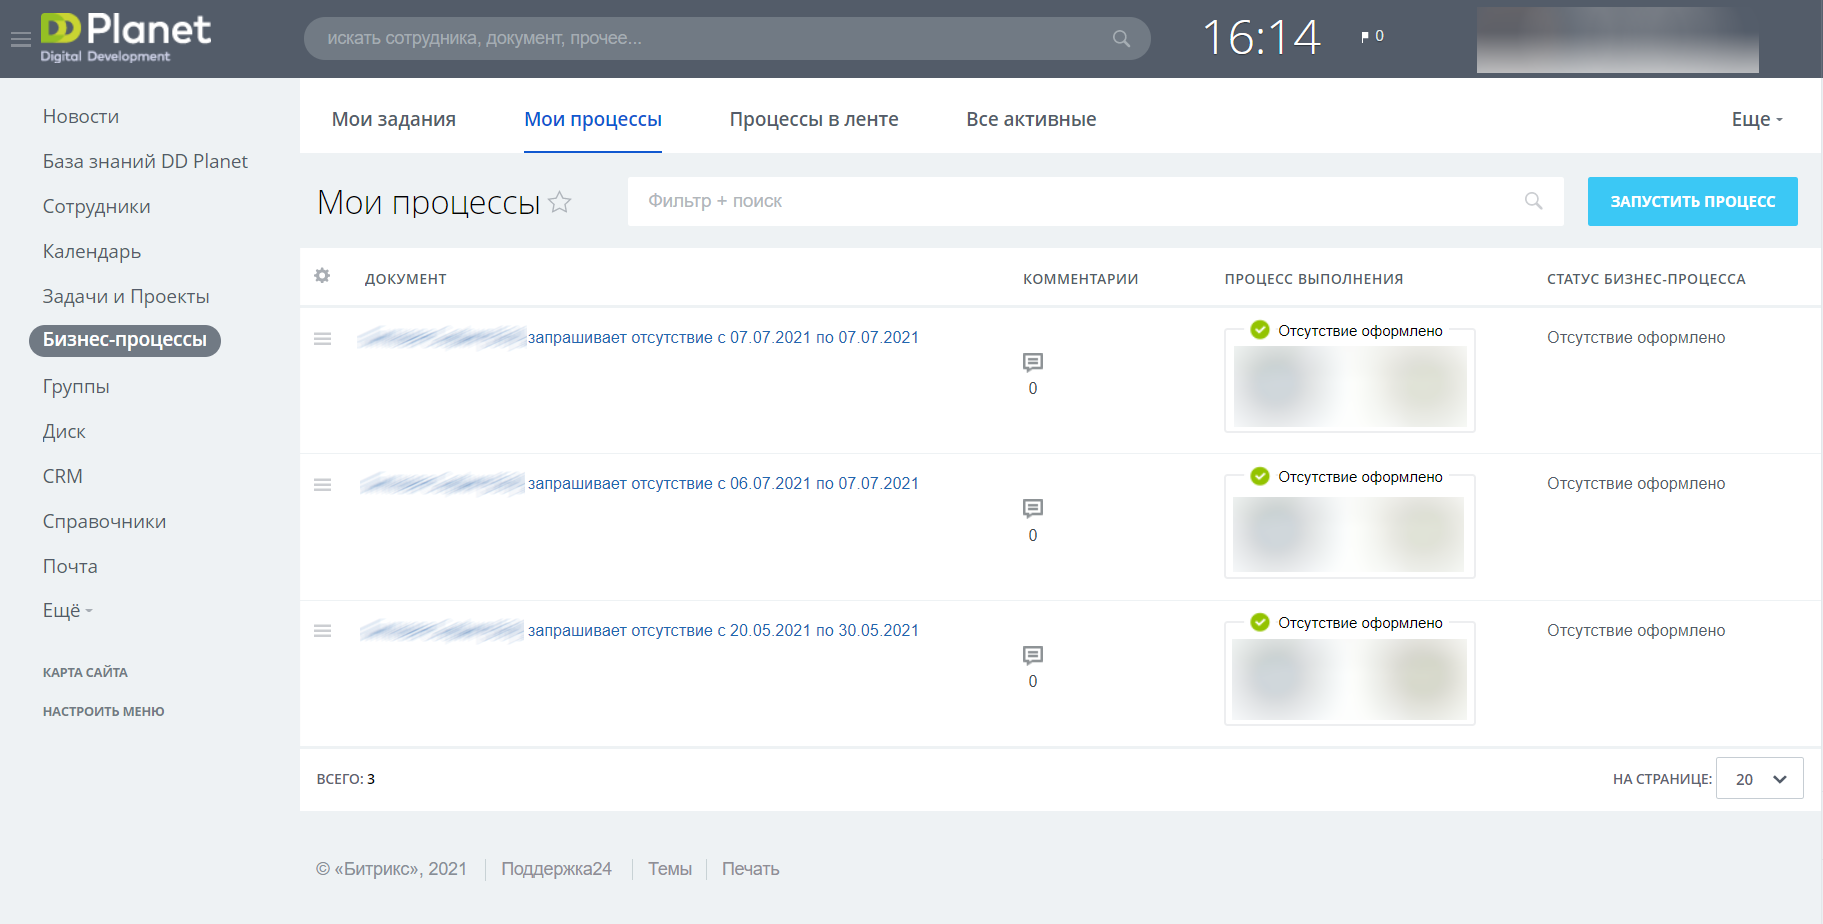This screenshot has height=924, width=1823.
Task: Click Запустить процесс button
Action: pos(1692,201)
